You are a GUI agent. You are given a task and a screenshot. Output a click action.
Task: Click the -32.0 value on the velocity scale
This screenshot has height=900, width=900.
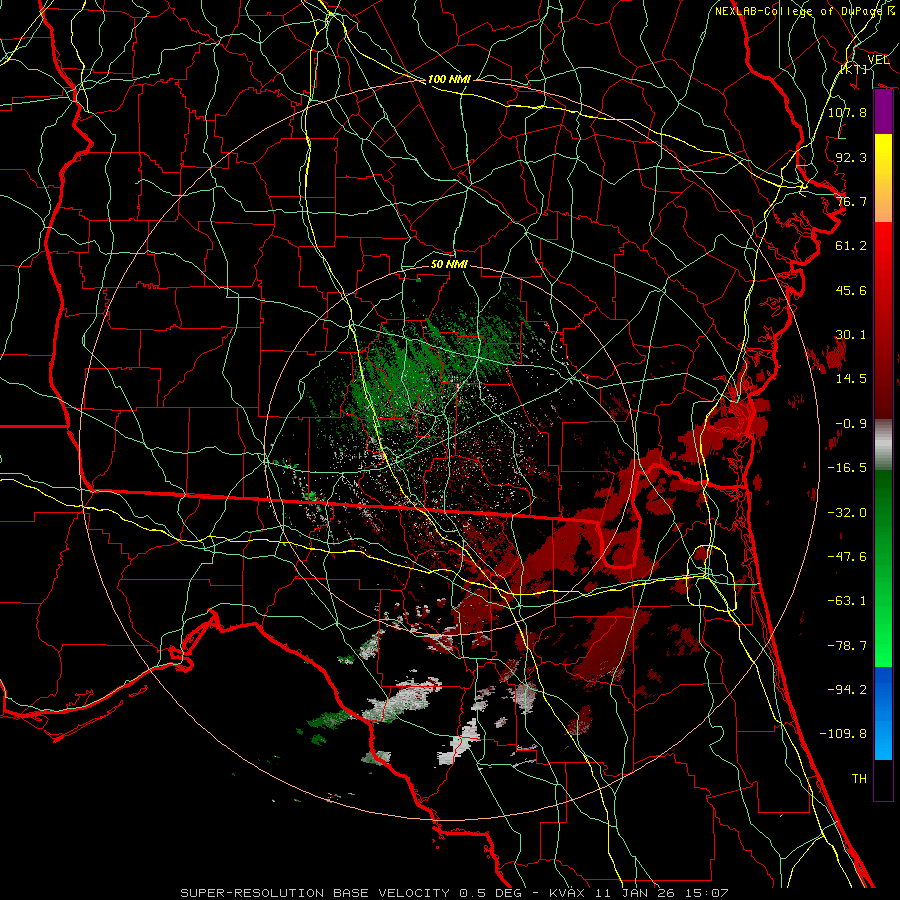click(847, 513)
